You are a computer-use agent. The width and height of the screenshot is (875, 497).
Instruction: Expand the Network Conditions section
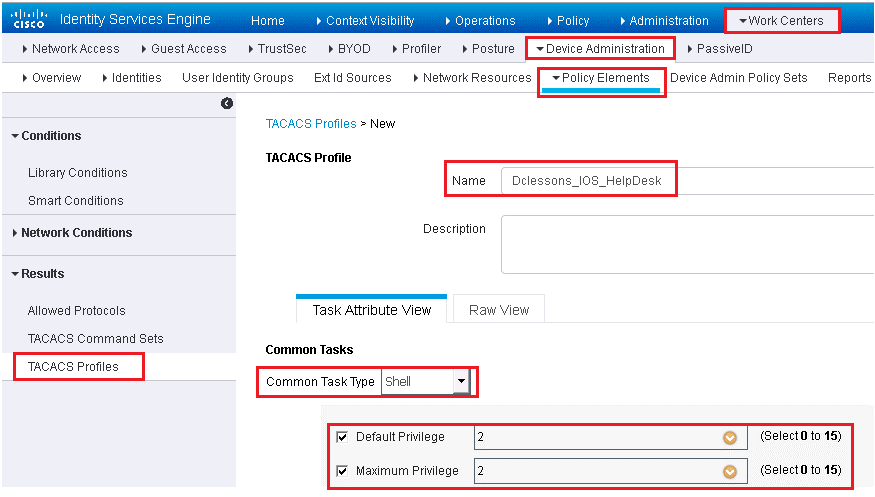pyautogui.click(x=72, y=233)
